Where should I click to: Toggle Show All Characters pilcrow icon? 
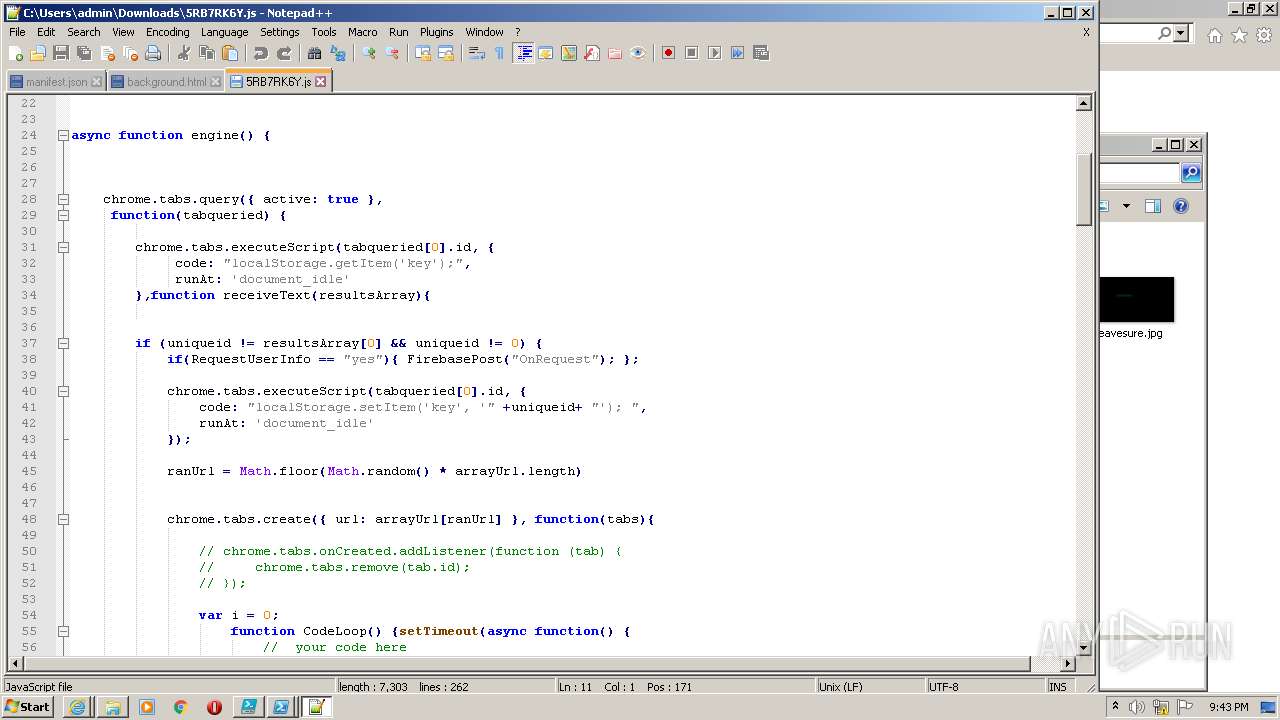coord(500,53)
